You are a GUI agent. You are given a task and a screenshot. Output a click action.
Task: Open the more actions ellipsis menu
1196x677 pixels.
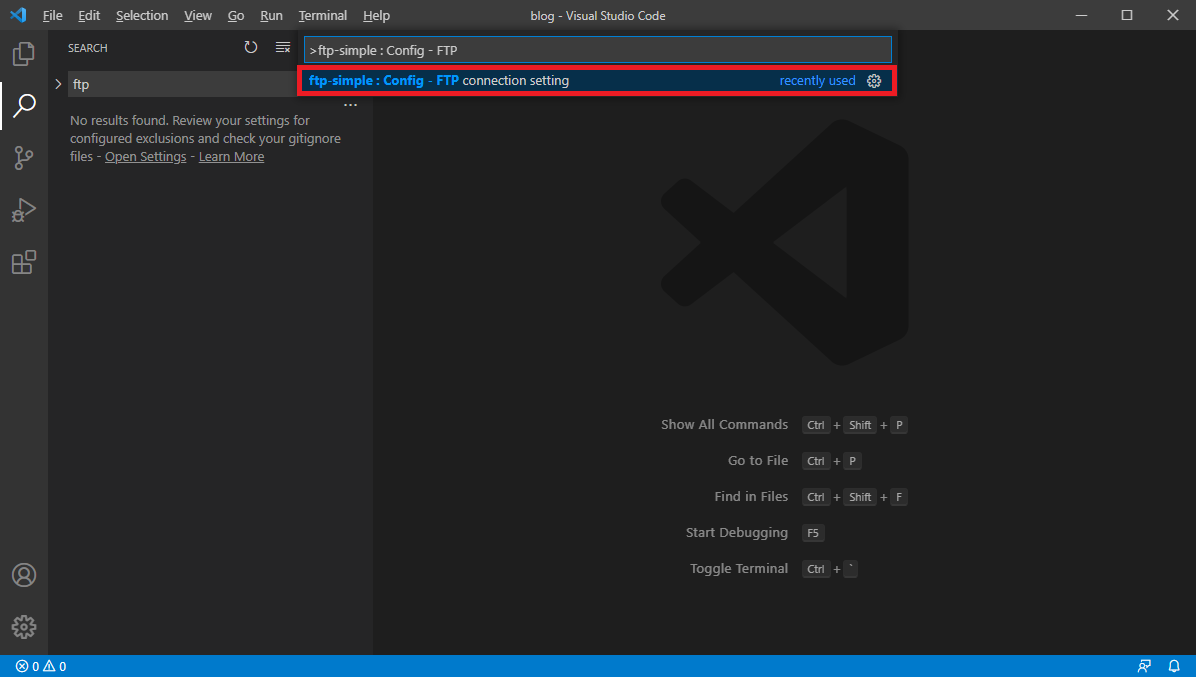click(x=350, y=104)
